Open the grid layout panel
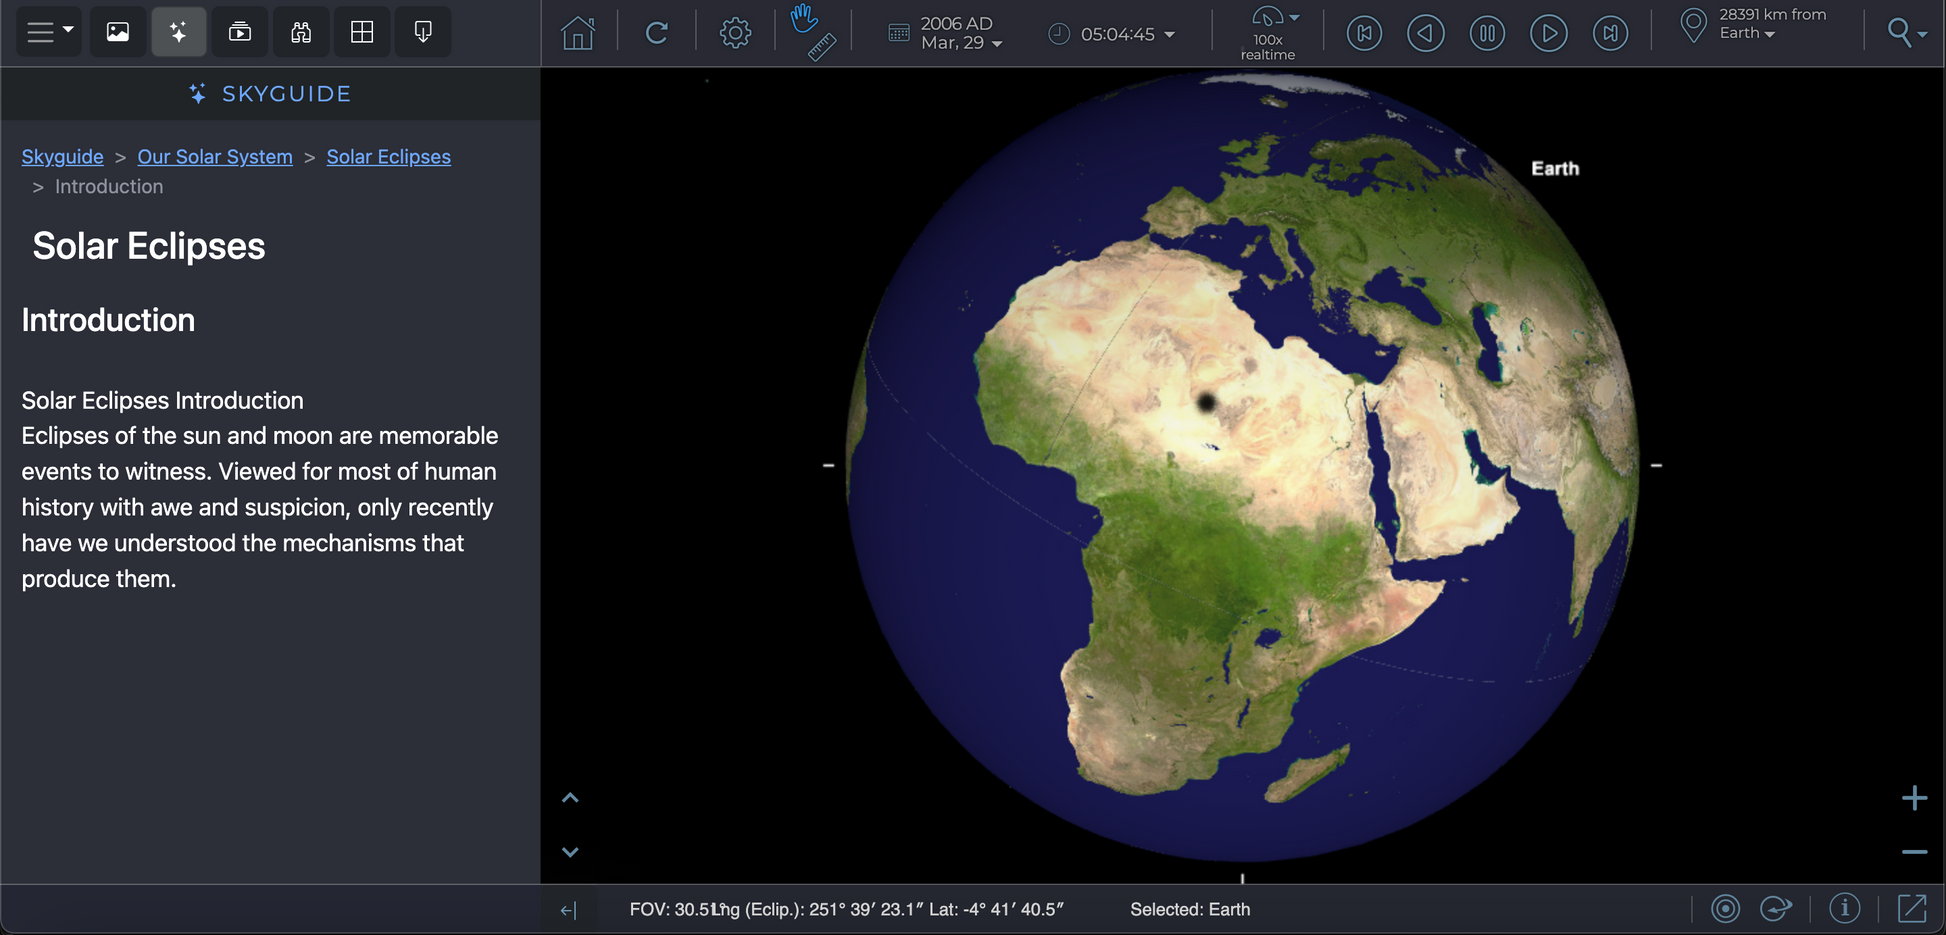Viewport: 1946px width, 935px height. pos(362,32)
